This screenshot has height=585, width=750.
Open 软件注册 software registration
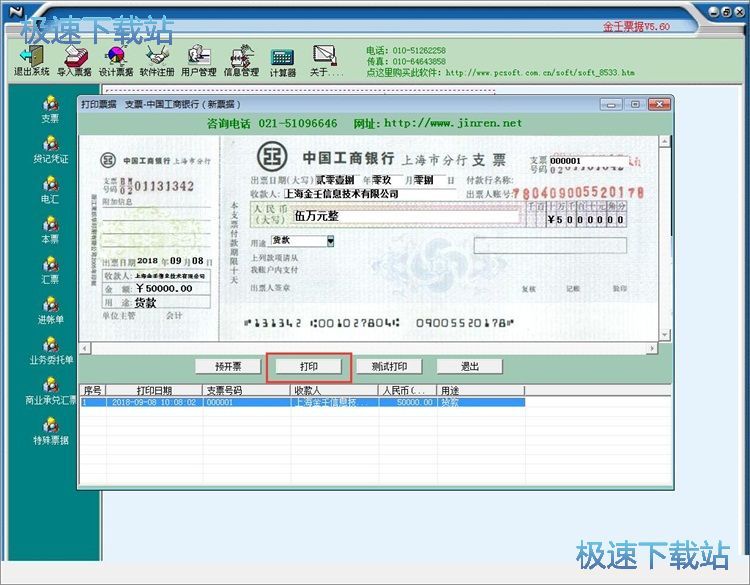[x=157, y=61]
